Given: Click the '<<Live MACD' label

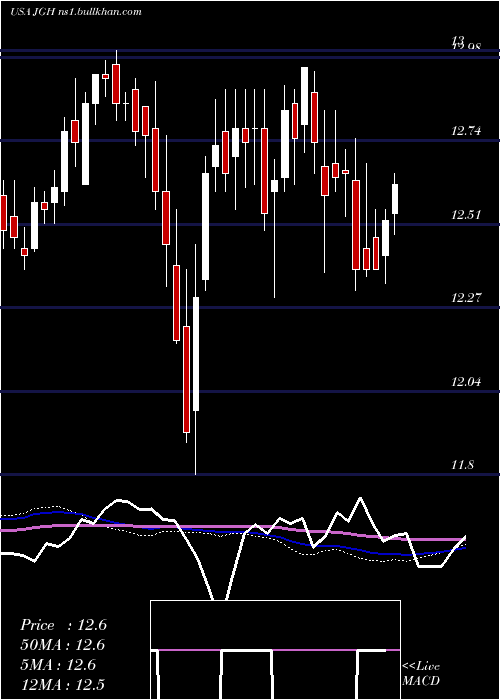Looking at the screenshot, I should 421,673.
